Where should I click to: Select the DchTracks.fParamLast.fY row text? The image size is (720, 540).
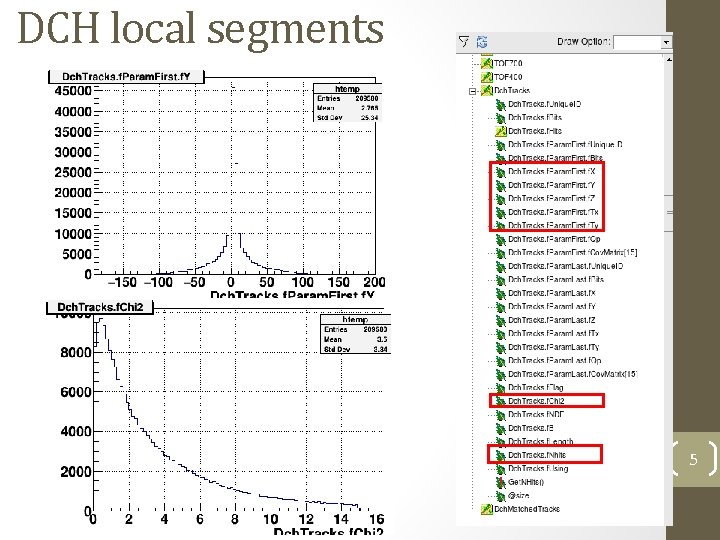[x=552, y=307]
